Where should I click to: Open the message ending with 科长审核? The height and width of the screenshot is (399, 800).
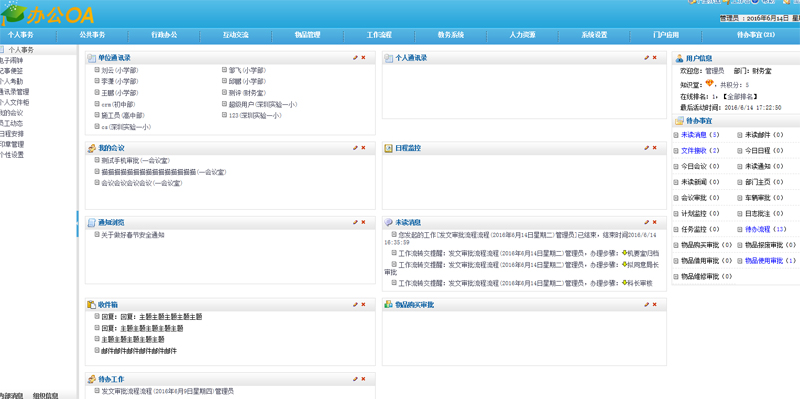point(525,283)
